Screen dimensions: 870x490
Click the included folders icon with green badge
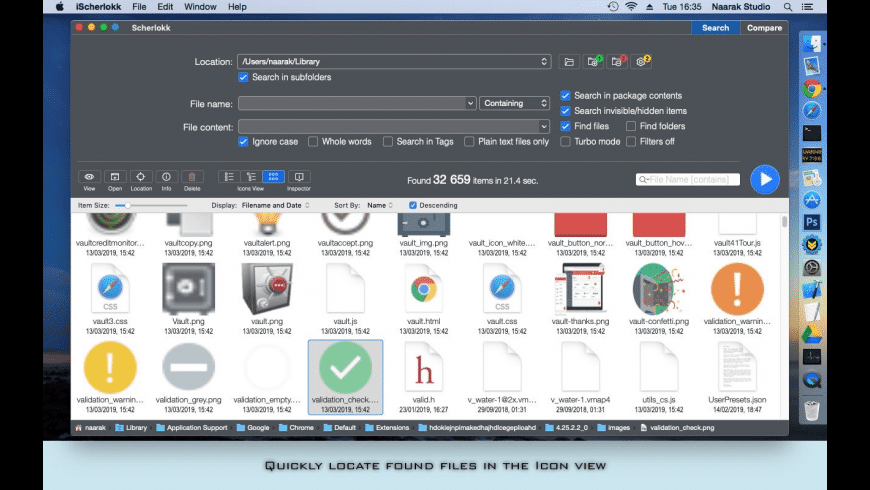point(593,62)
